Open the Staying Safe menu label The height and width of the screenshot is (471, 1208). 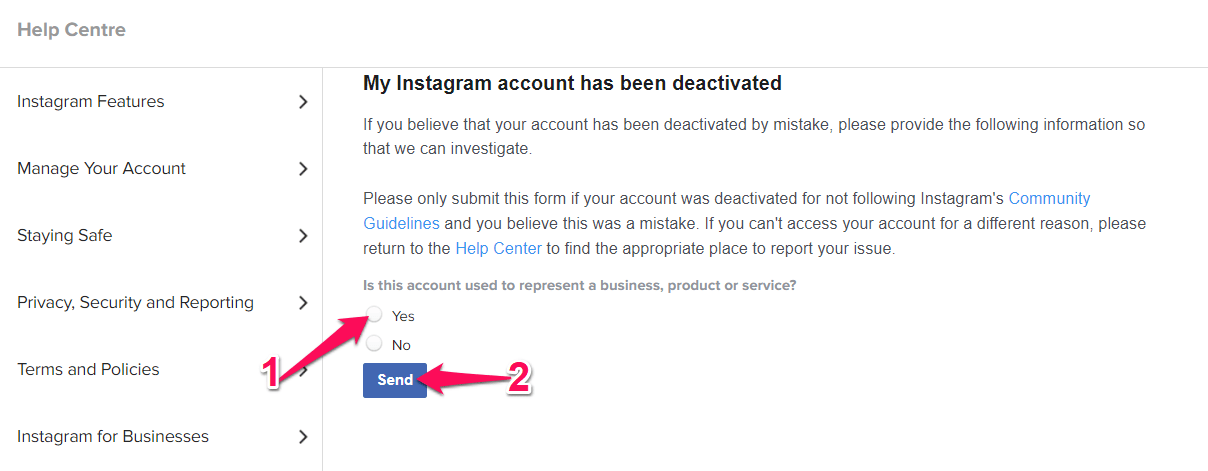65,236
